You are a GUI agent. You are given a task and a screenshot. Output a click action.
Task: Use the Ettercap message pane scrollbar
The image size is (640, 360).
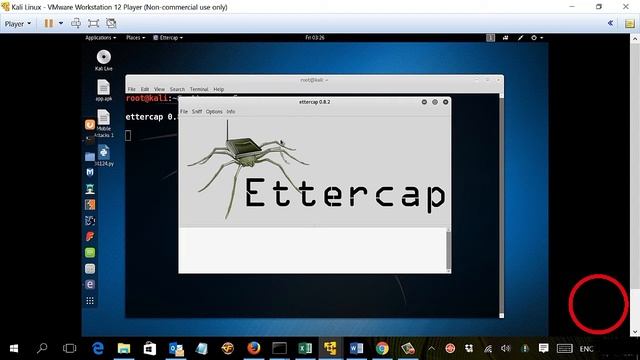449,250
